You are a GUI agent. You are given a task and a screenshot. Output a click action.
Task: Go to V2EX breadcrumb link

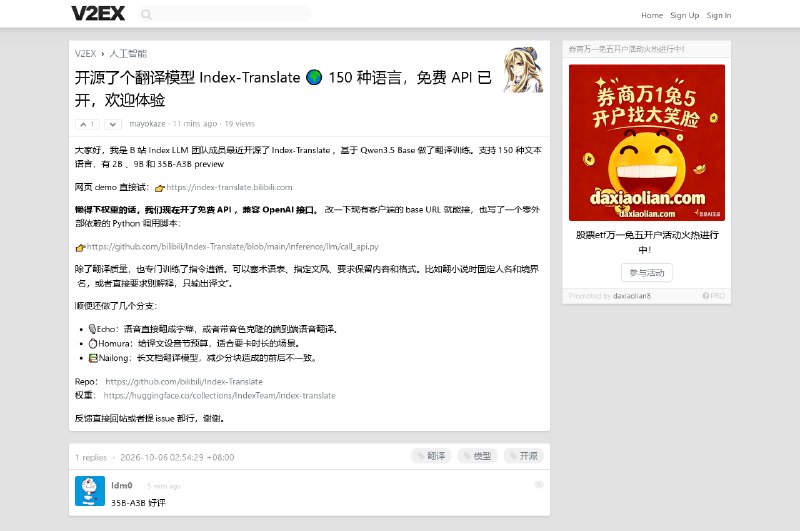click(85, 54)
